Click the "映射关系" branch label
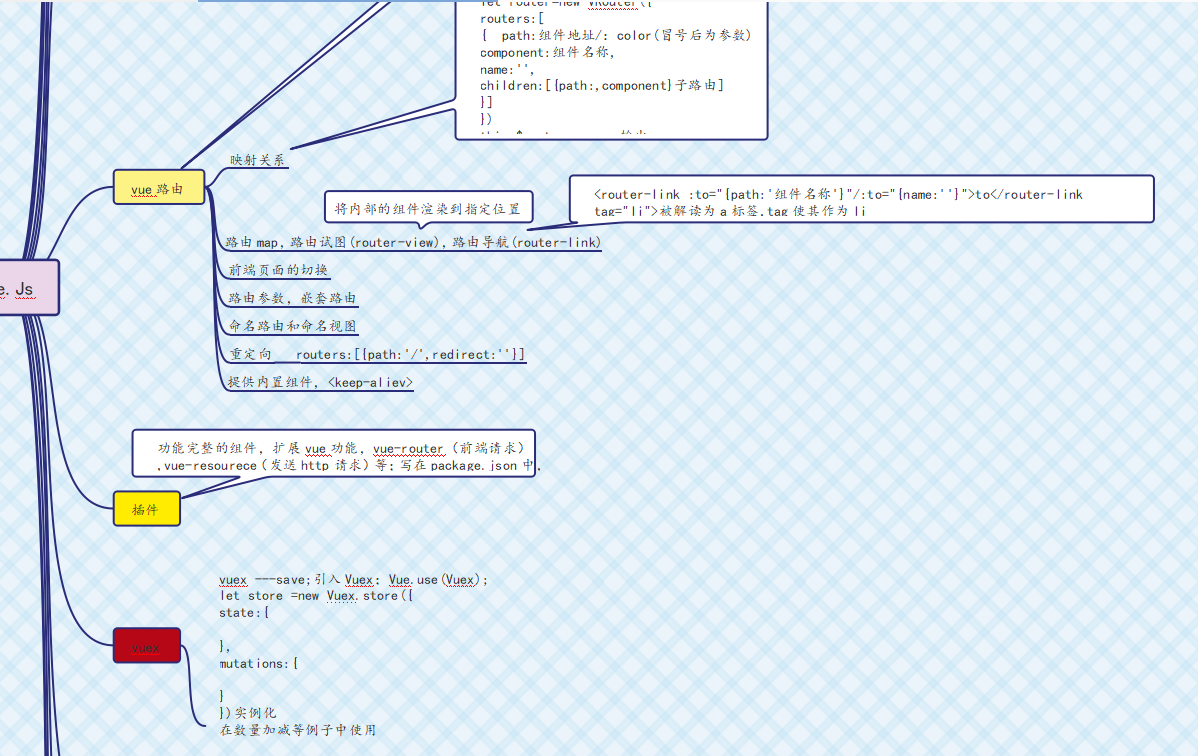Viewport: 1198px width, 756px height. (257, 160)
